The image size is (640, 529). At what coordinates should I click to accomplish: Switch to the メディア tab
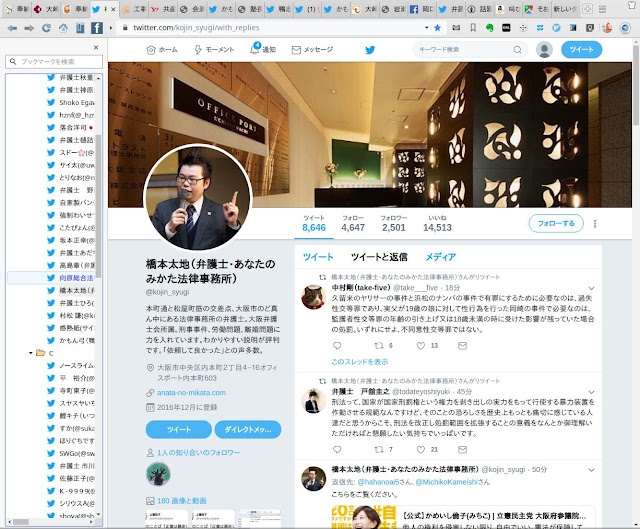[x=440, y=257]
